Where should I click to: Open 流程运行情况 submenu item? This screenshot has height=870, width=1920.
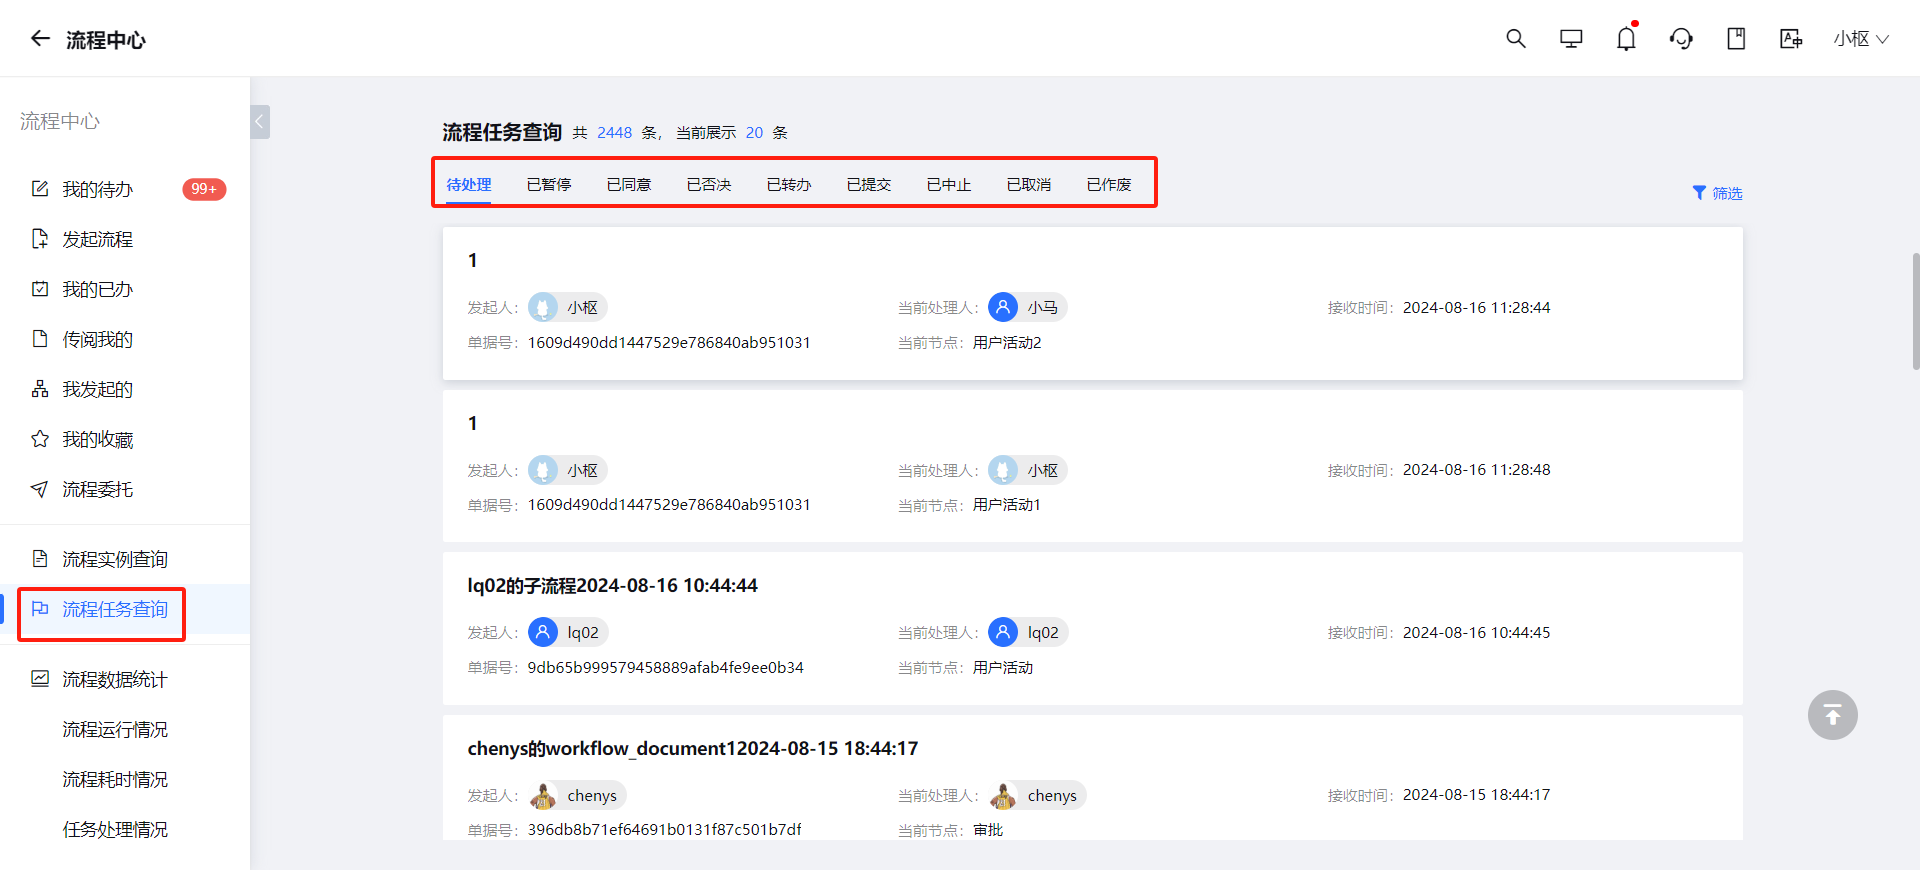click(x=115, y=729)
